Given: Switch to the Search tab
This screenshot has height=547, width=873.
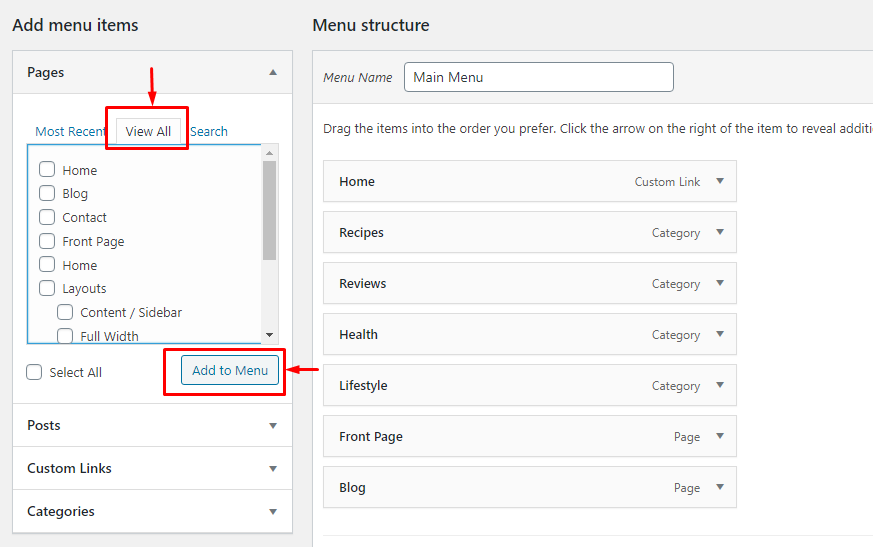Looking at the screenshot, I should point(209,131).
